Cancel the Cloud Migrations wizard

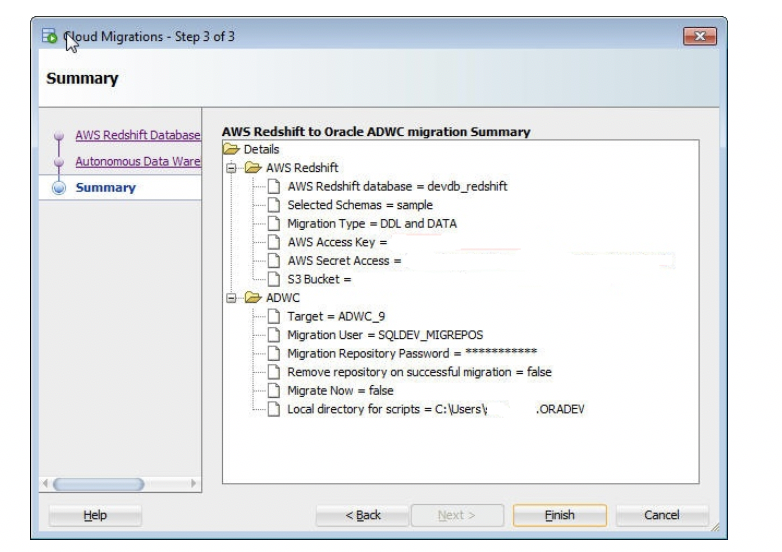(662, 515)
